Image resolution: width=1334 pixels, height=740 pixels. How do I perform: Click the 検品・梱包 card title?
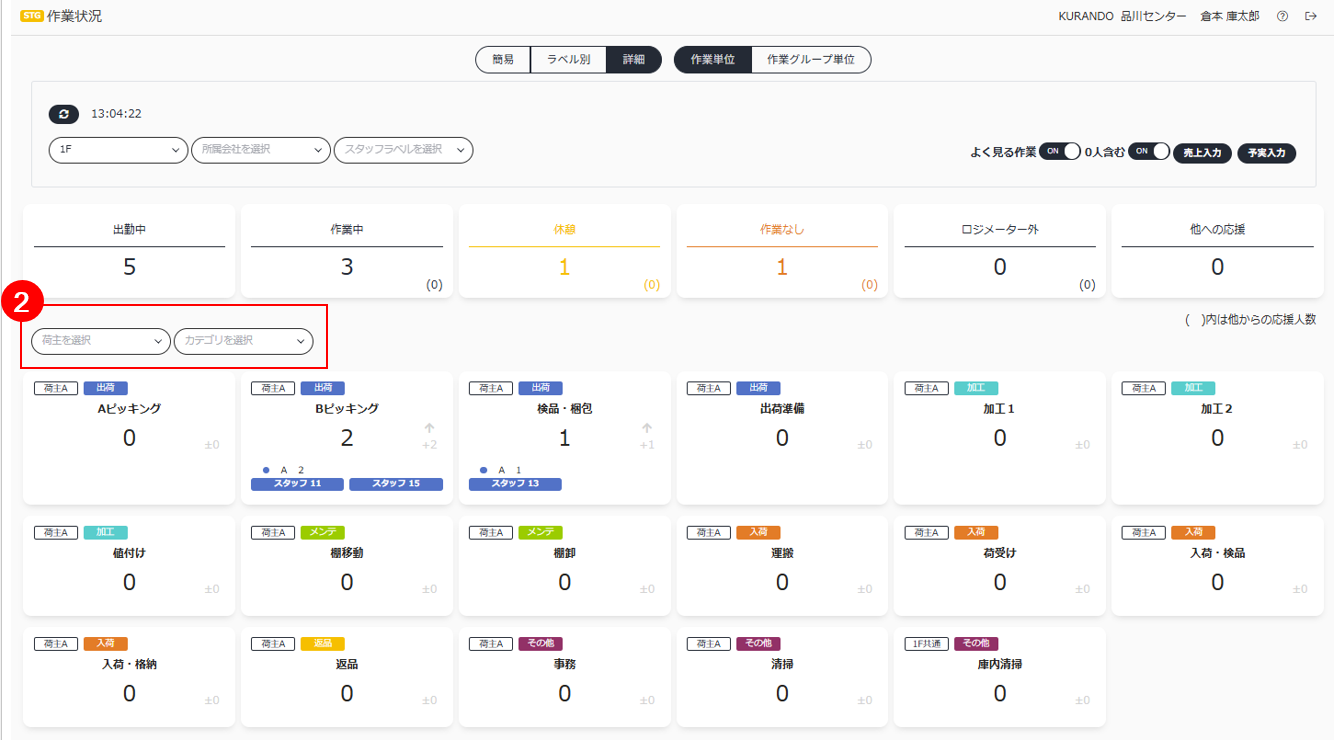pos(564,409)
